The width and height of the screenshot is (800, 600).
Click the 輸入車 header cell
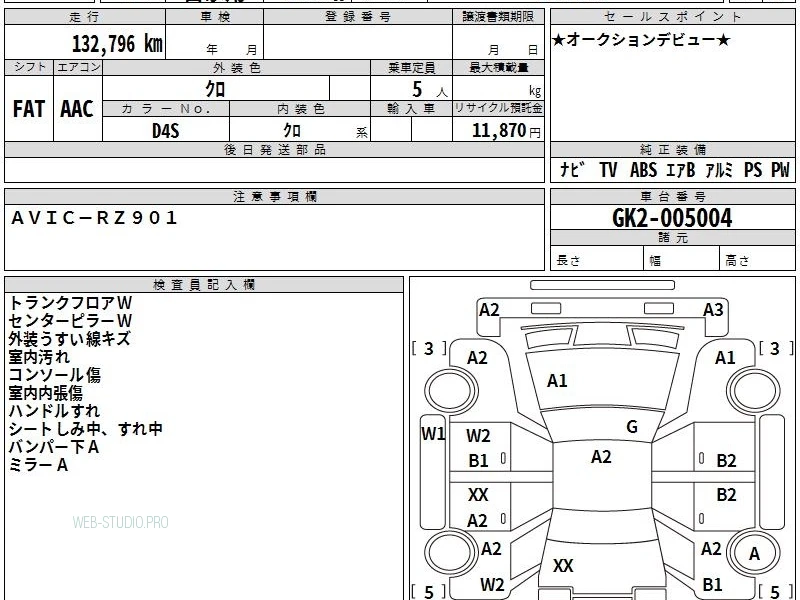point(411,108)
